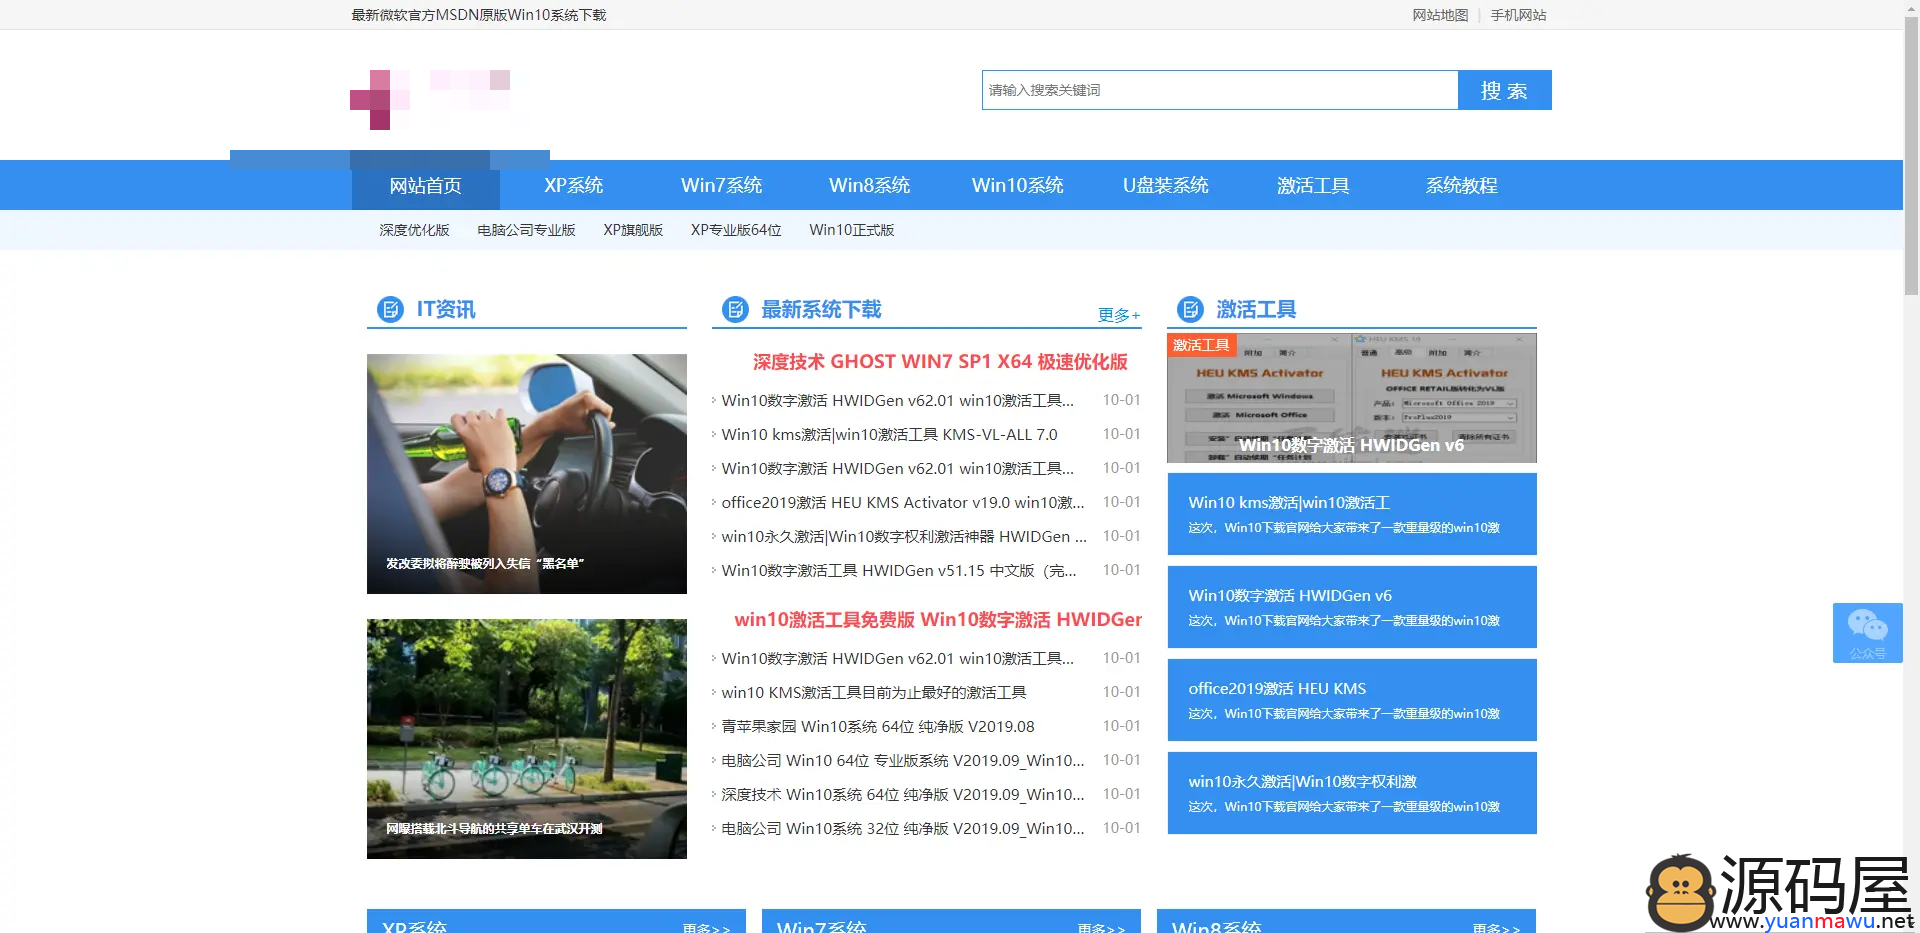Open 网站首页 in navigation bar
Image resolution: width=1920 pixels, height=933 pixels.
click(x=425, y=186)
